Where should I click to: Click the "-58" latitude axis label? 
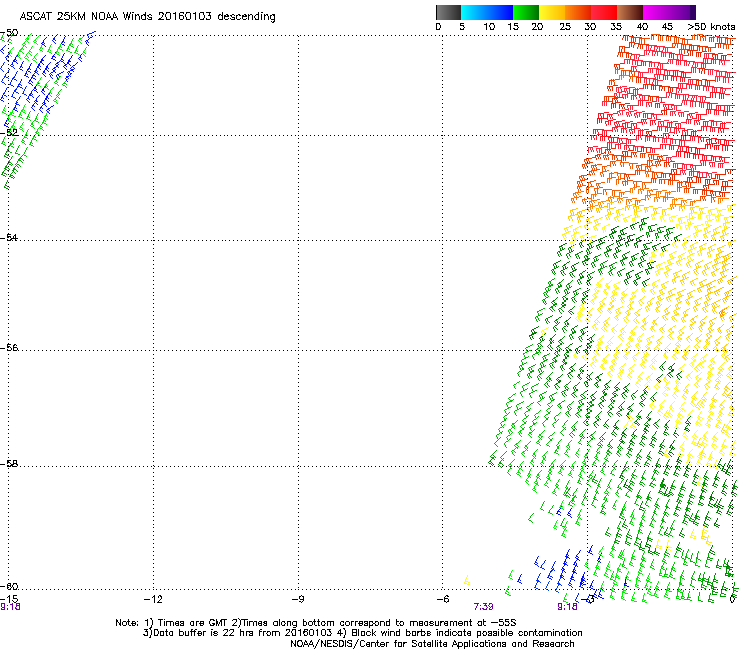tap(9, 464)
